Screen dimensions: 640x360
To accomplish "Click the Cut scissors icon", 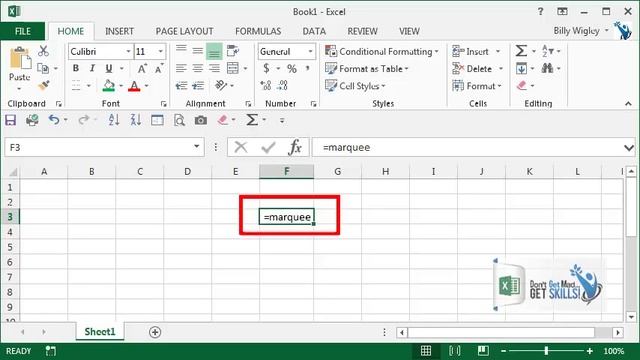I will [x=43, y=51].
